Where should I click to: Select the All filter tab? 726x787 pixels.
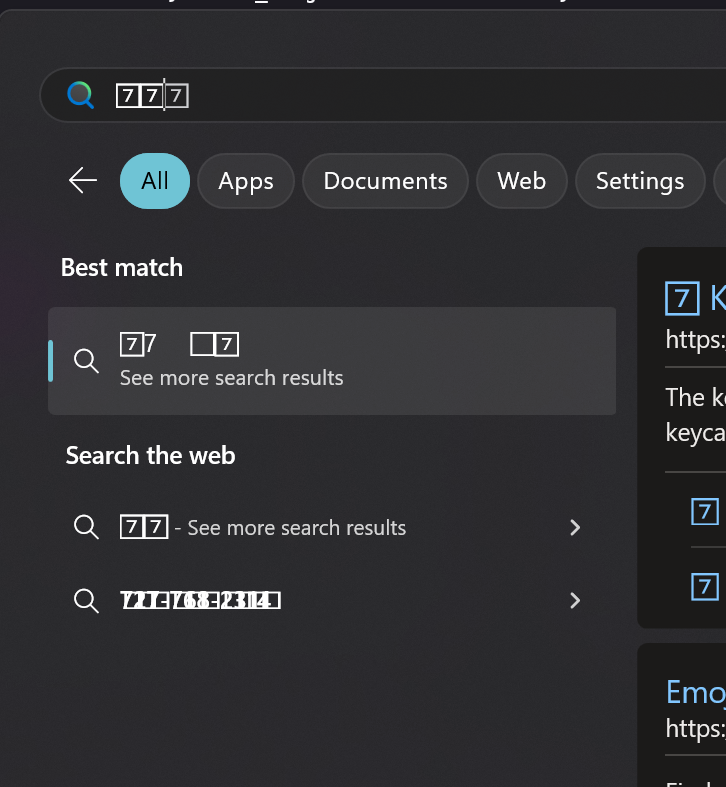(155, 181)
